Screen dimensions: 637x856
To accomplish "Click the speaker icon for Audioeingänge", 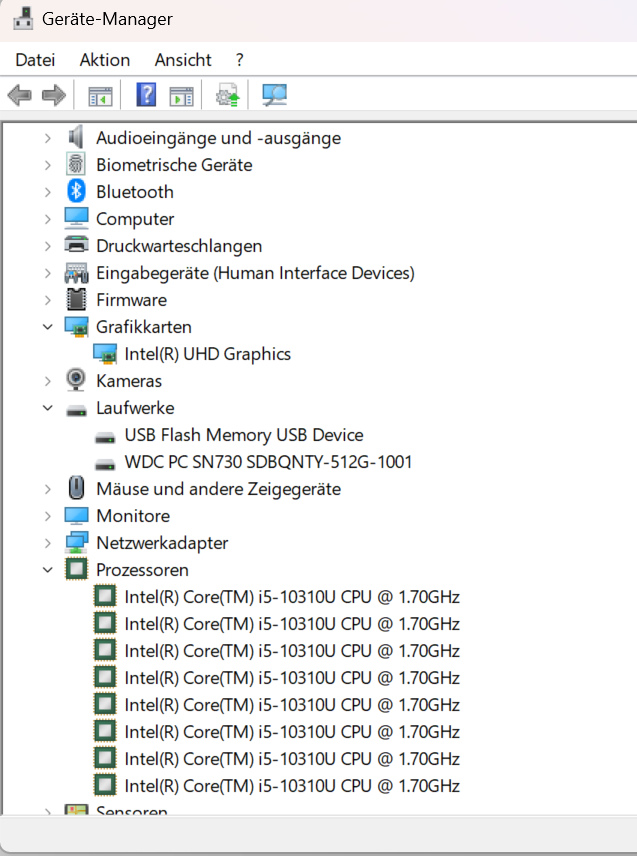I will 76,137.
